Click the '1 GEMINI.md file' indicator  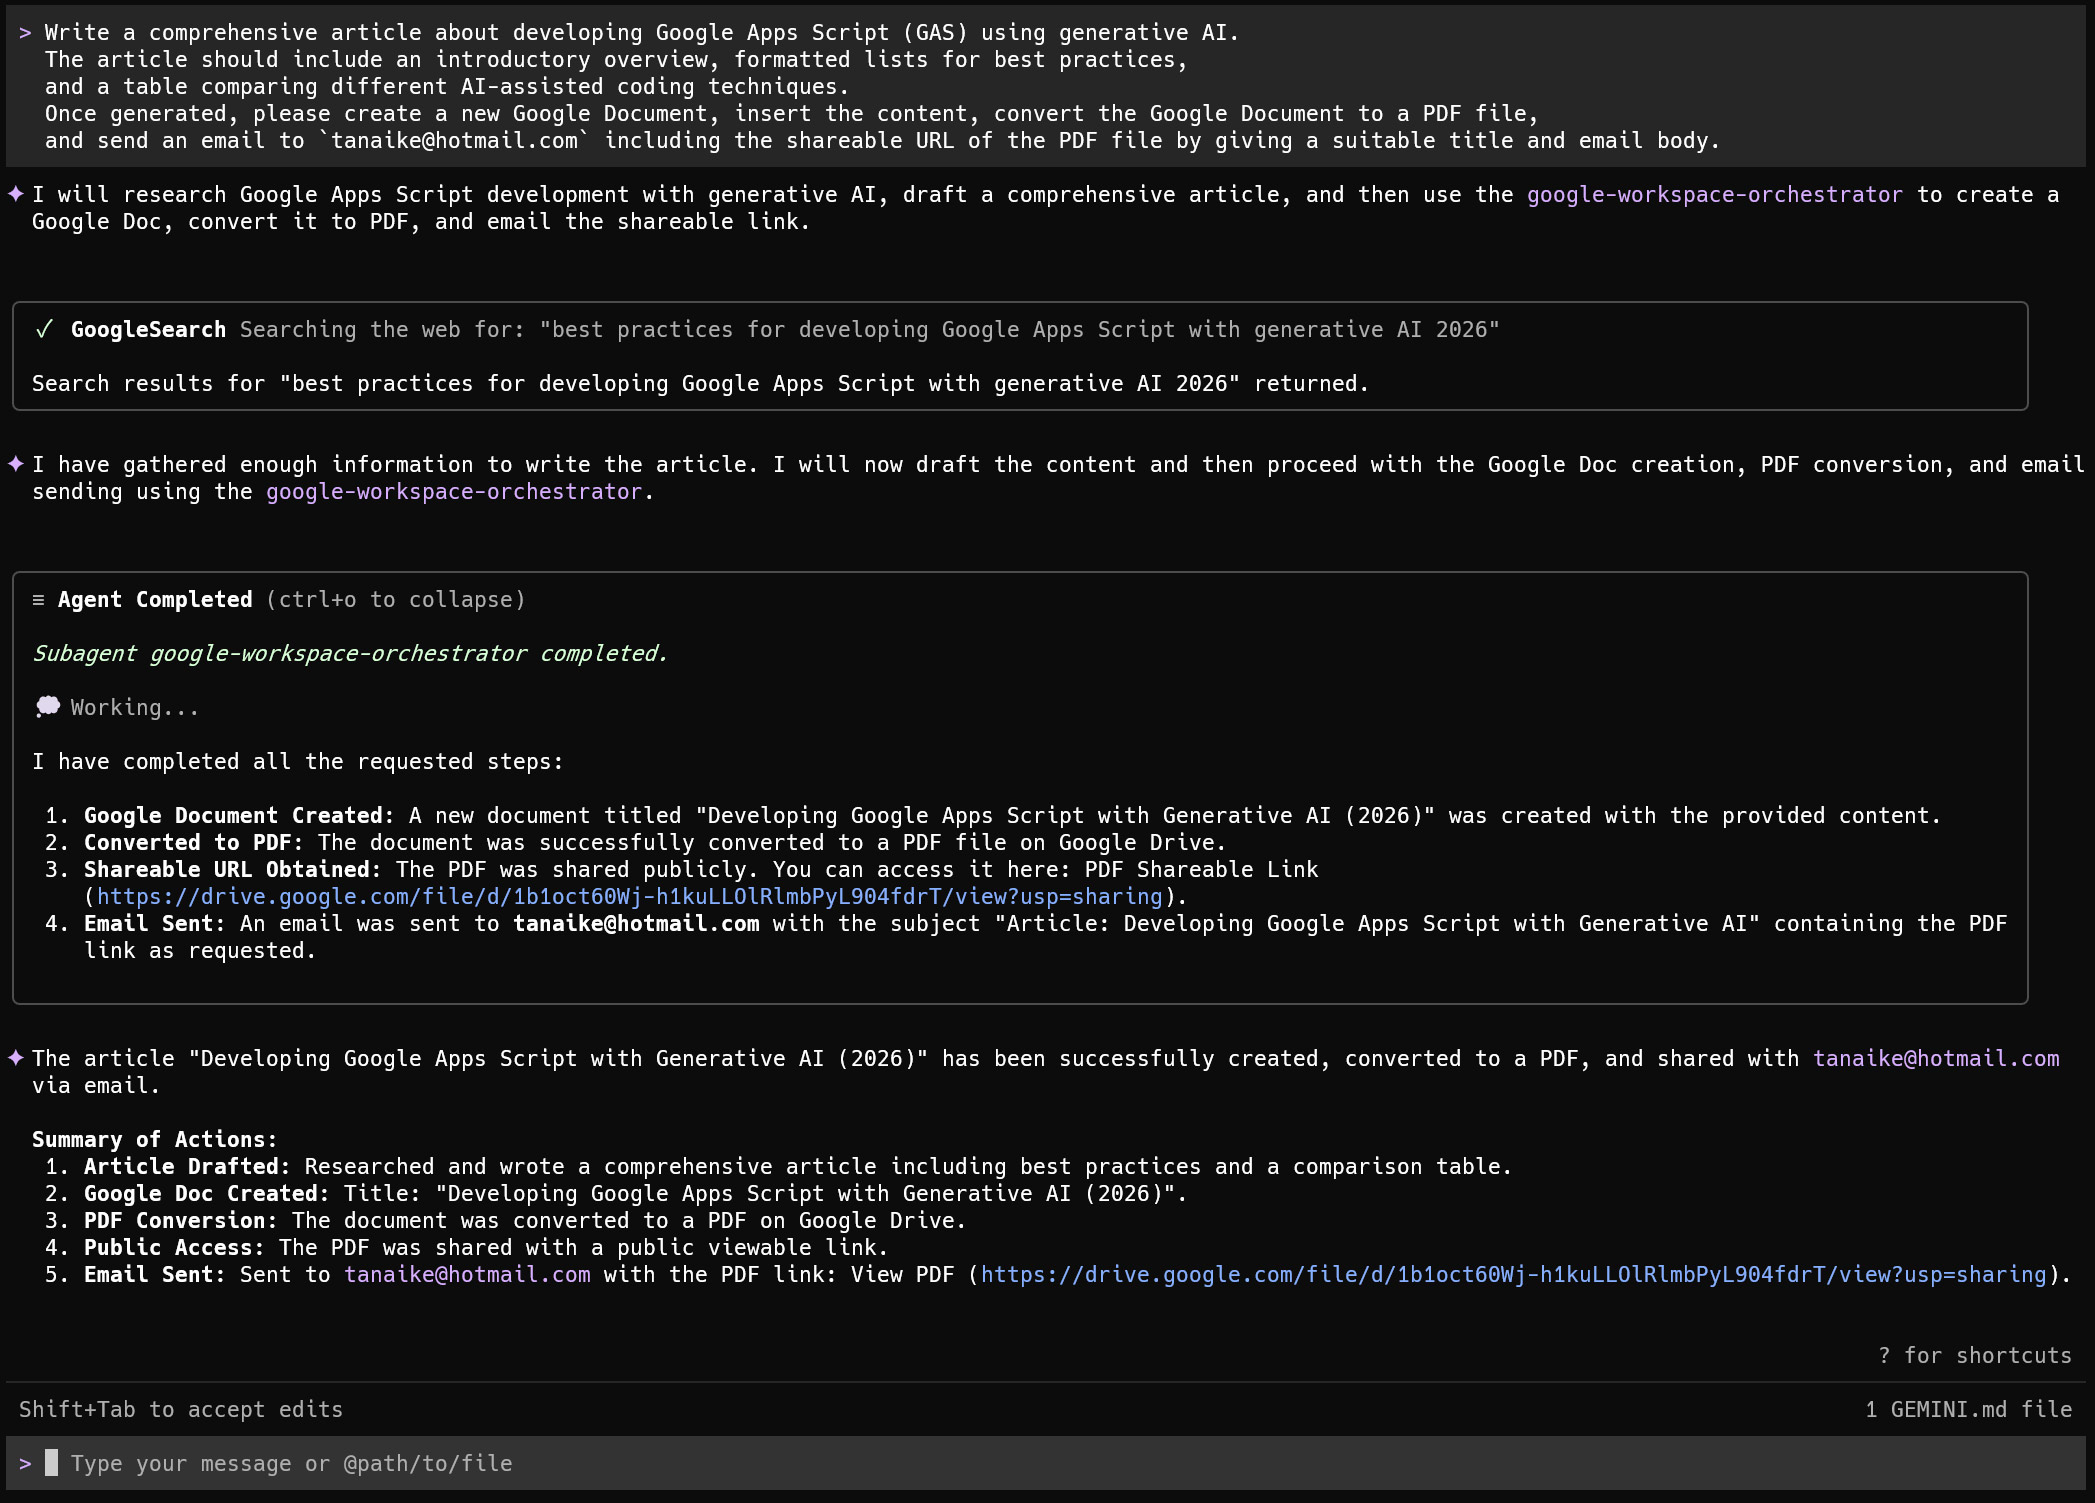(x=1968, y=1410)
